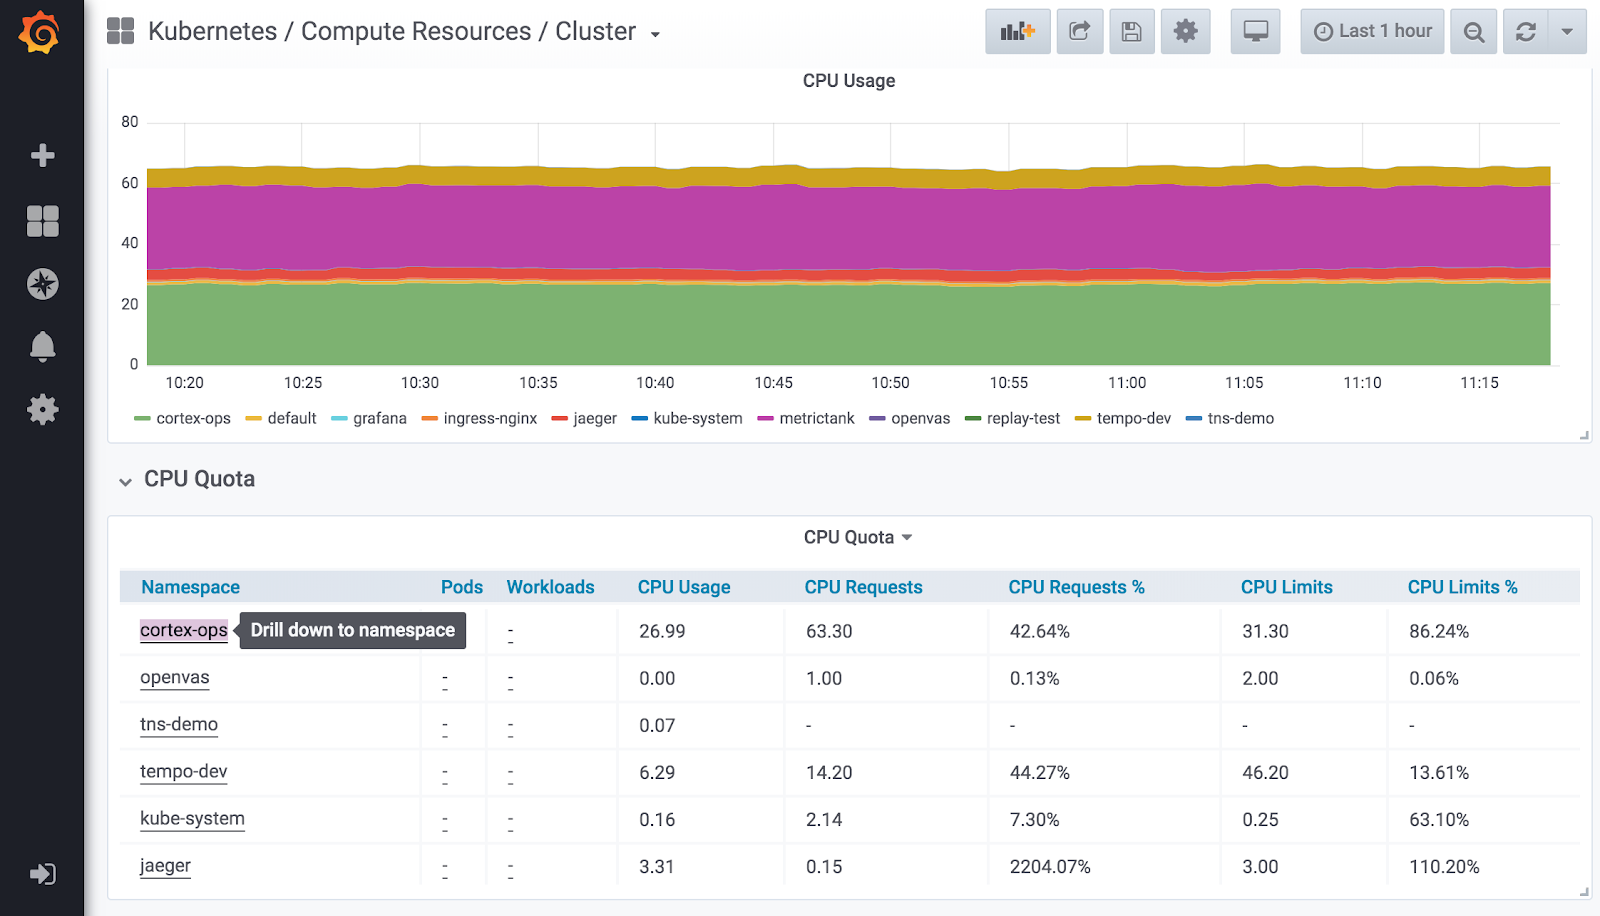The height and width of the screenshot is (916, 1600).
Task: Open the dashboard title dropdown
Action: (655, 34)
